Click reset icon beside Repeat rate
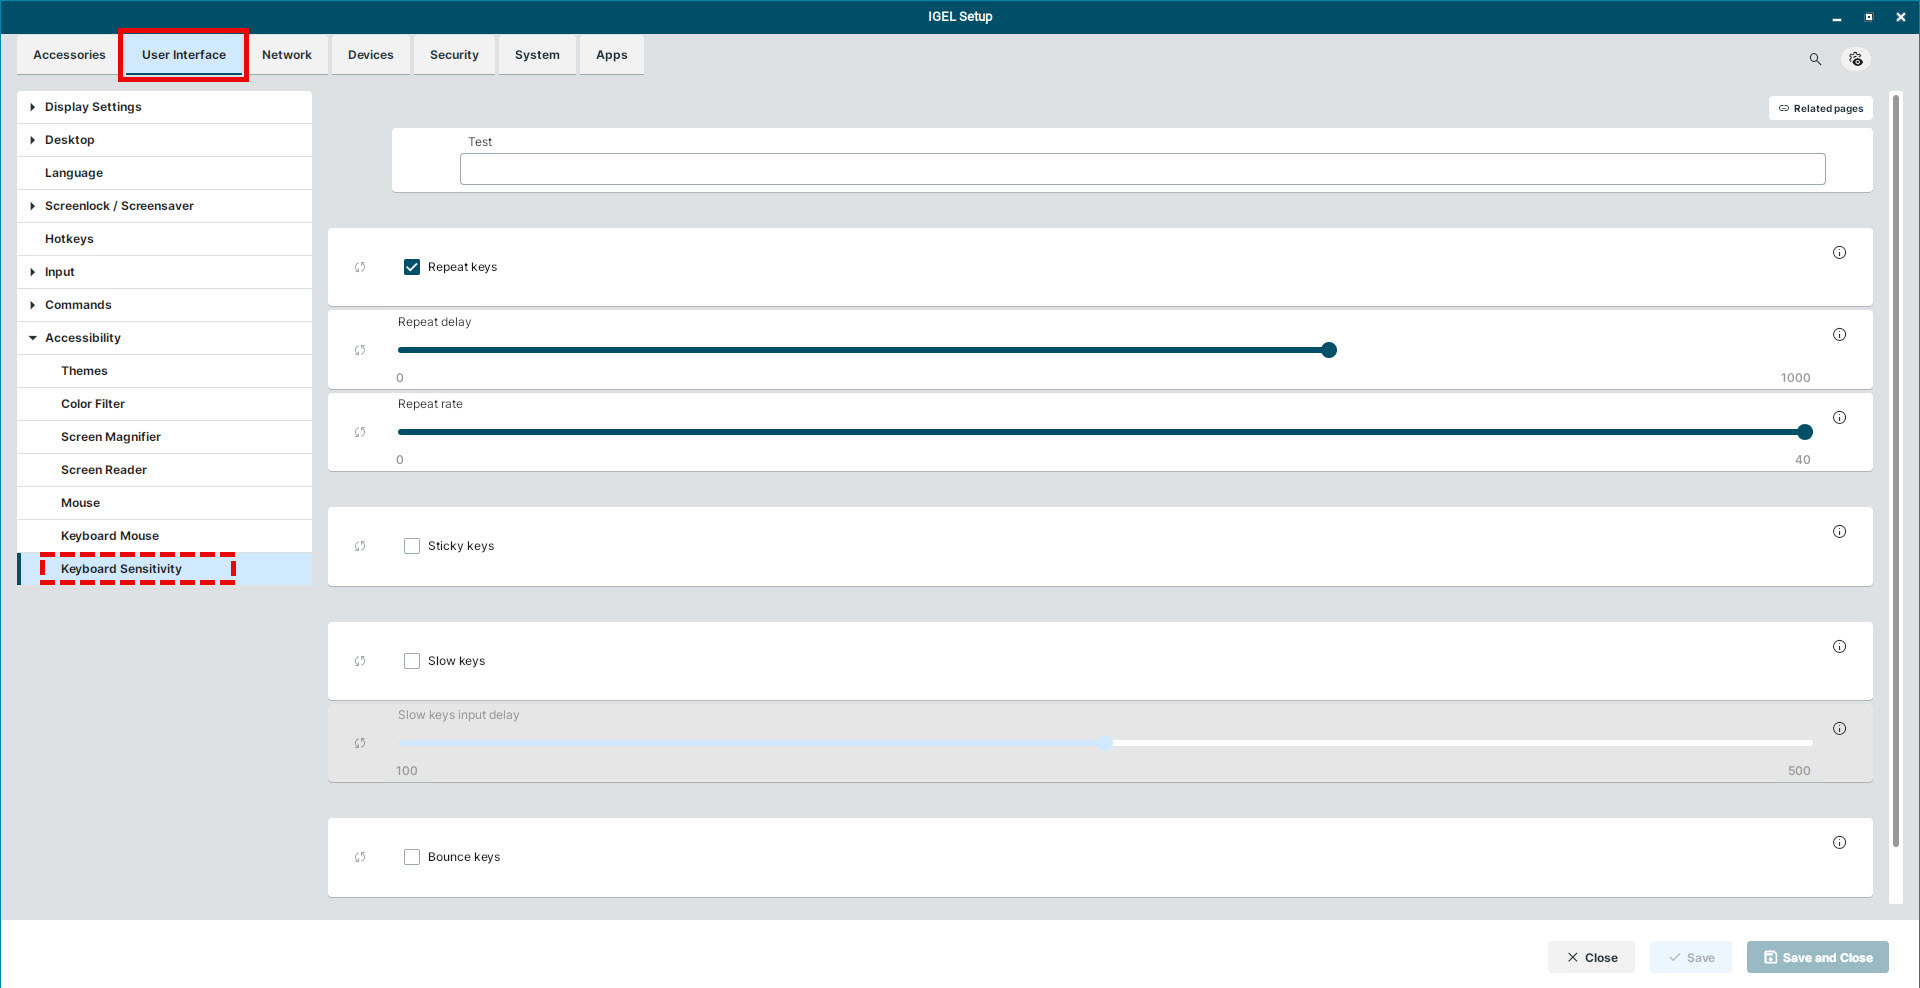 pos(360,432)
